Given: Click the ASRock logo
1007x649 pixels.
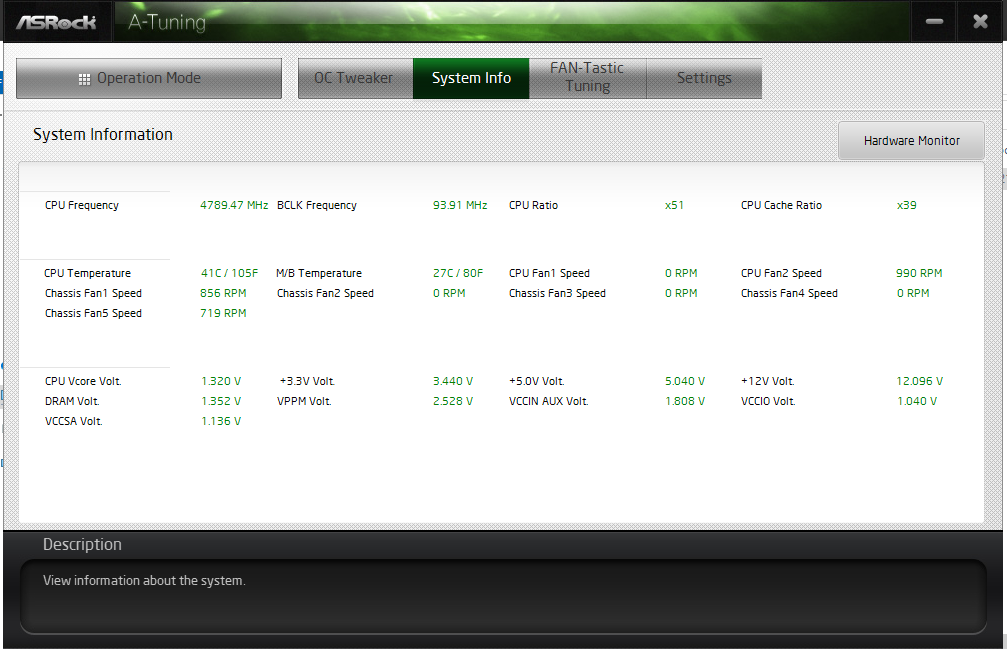Looking at the screenshot, I should 56,22.
